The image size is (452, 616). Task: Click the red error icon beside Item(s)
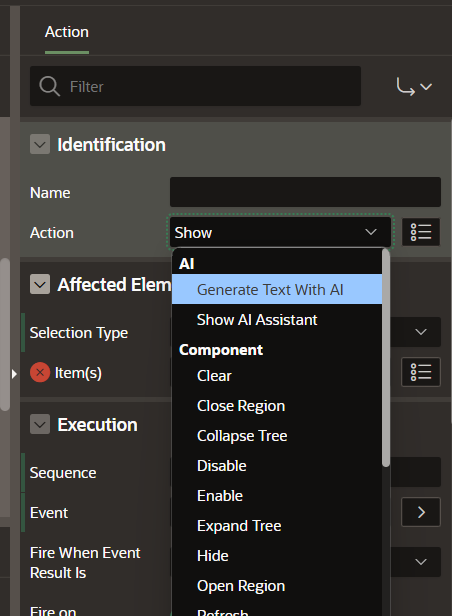click(40, 372)
